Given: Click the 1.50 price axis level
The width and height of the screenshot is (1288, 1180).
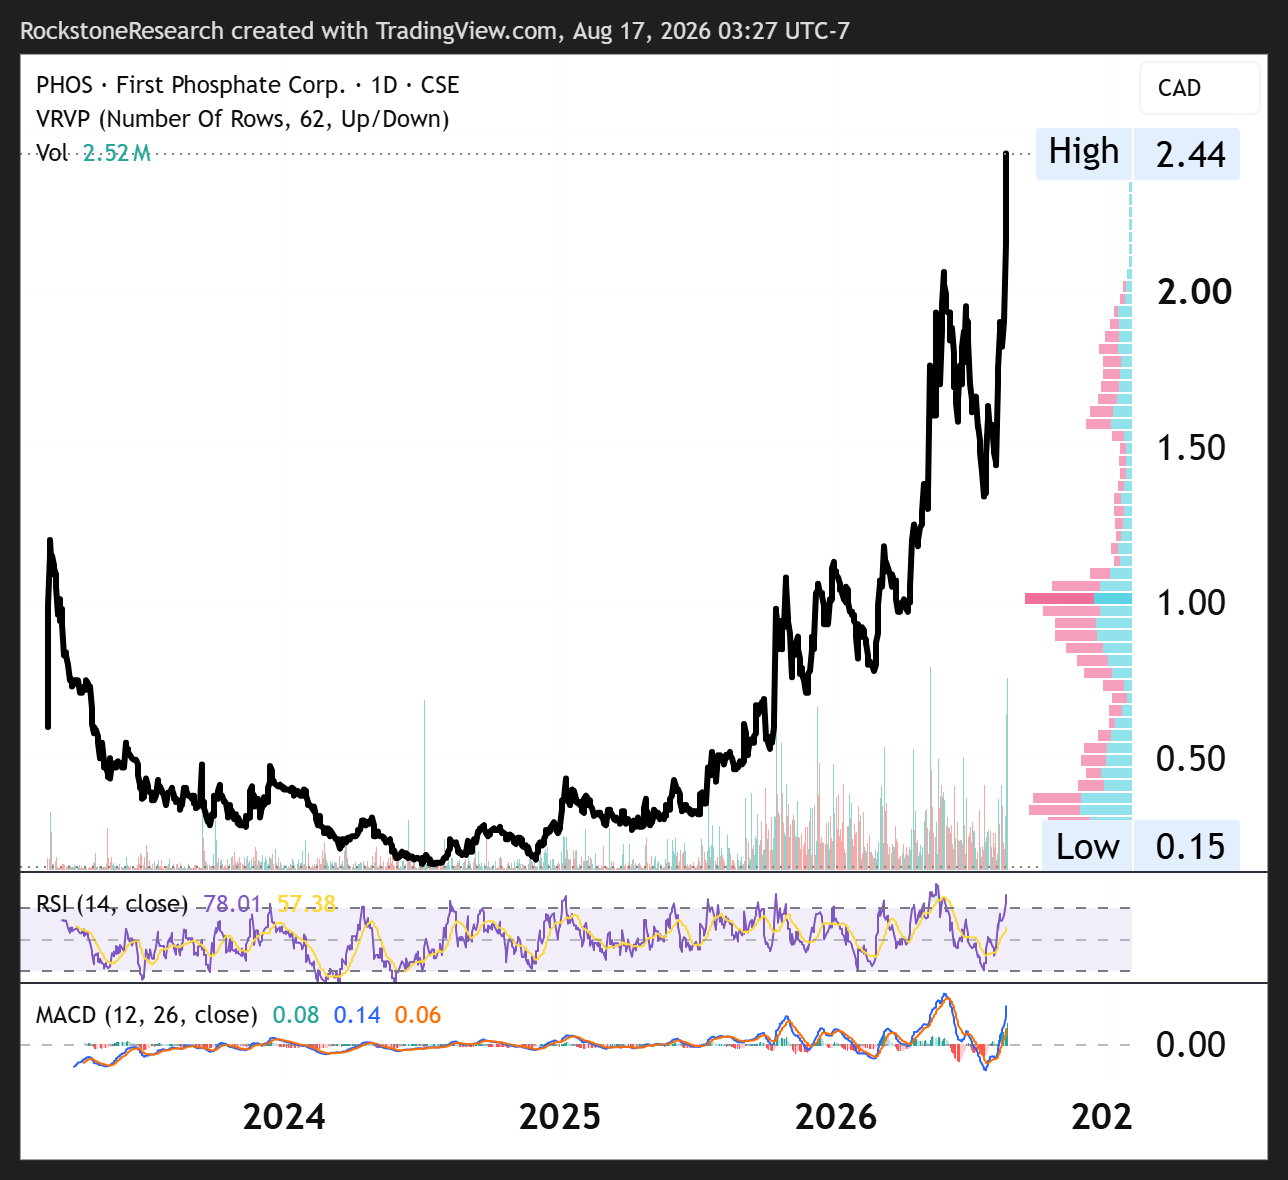Looking at the screenshot, I should click(x=1191, y=448).
